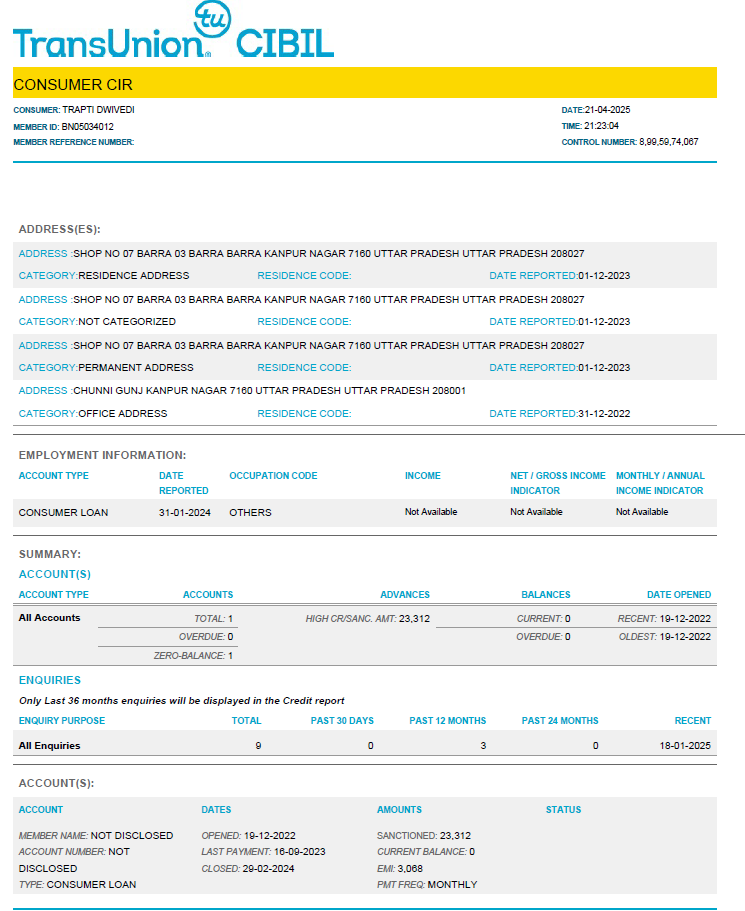Click ADVANCES column header
This screenshot has width=745, height=911.
[x=405, y=594]
